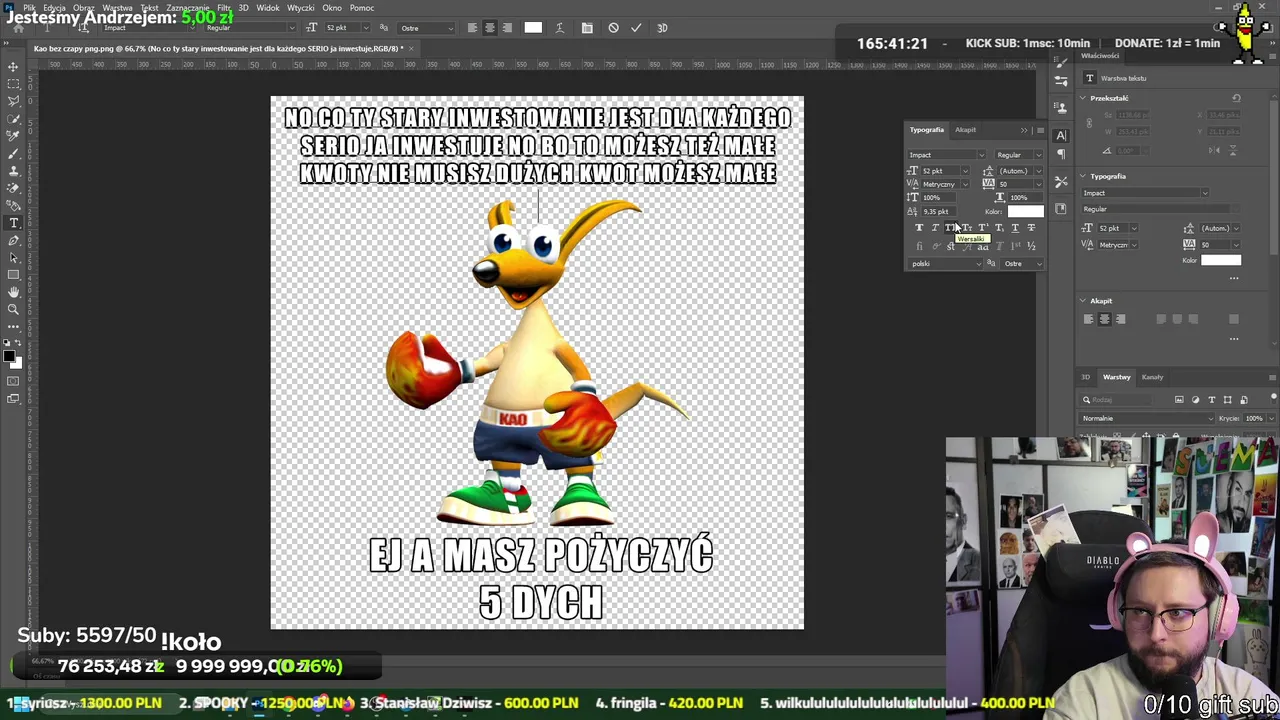Filter layers by adjustment layers
Image resolution: width=1280 pixels, height=720 pixels.
pyautogui.click(x=1195, y=400)
